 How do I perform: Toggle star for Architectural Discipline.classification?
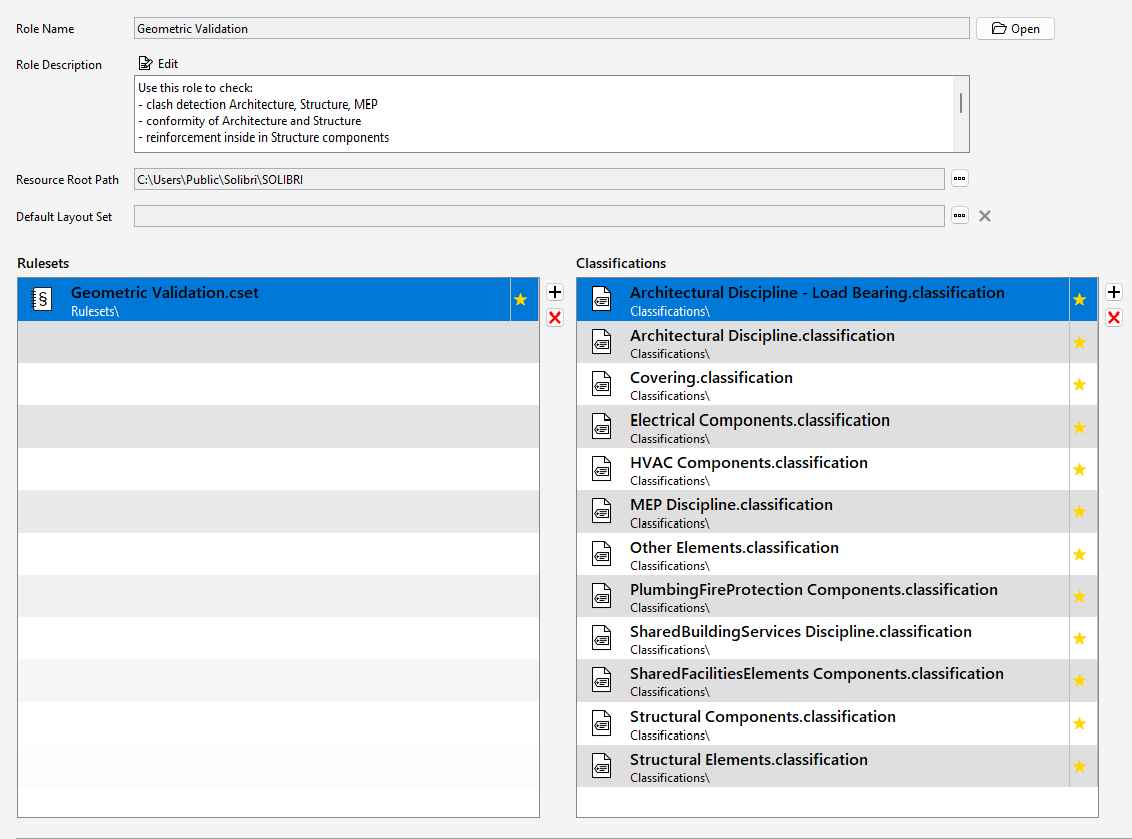click(1079, 342)
